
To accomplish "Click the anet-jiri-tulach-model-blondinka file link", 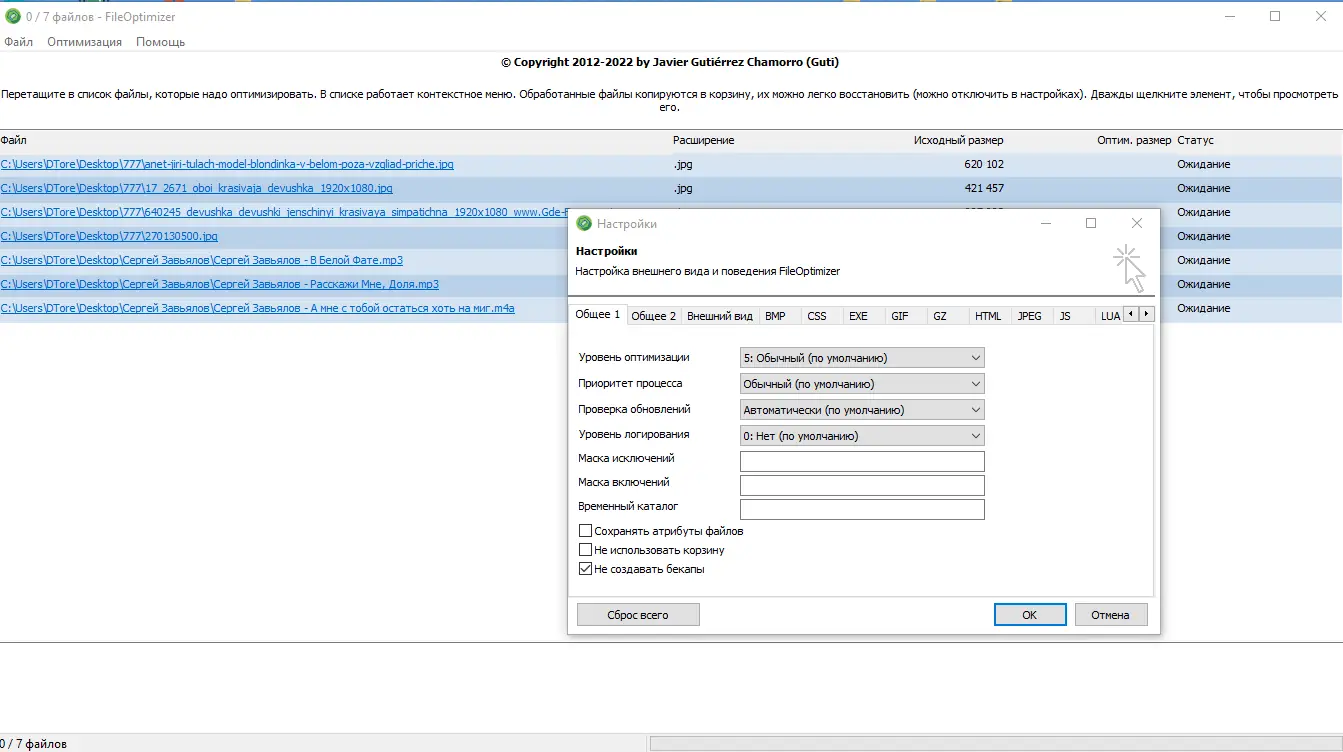I will tap(227, 164).
